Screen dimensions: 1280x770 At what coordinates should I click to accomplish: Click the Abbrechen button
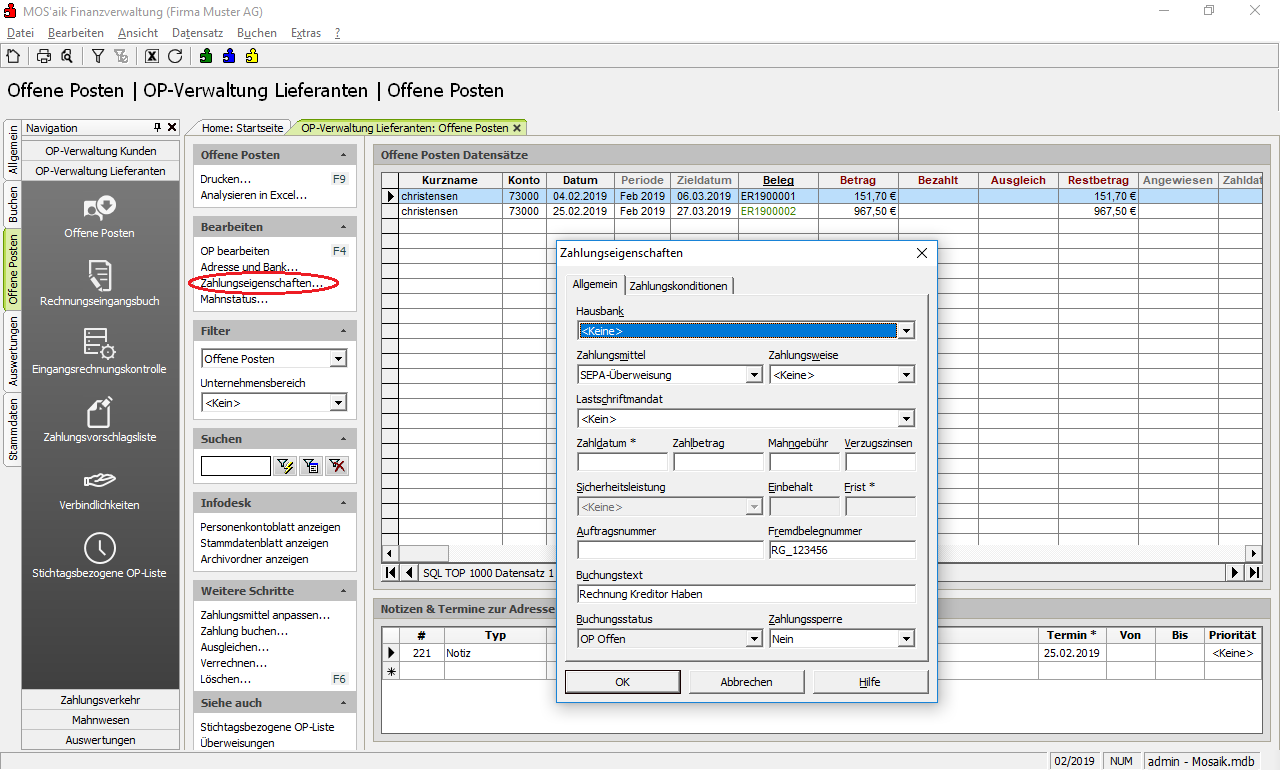click(x=746, y=682)
